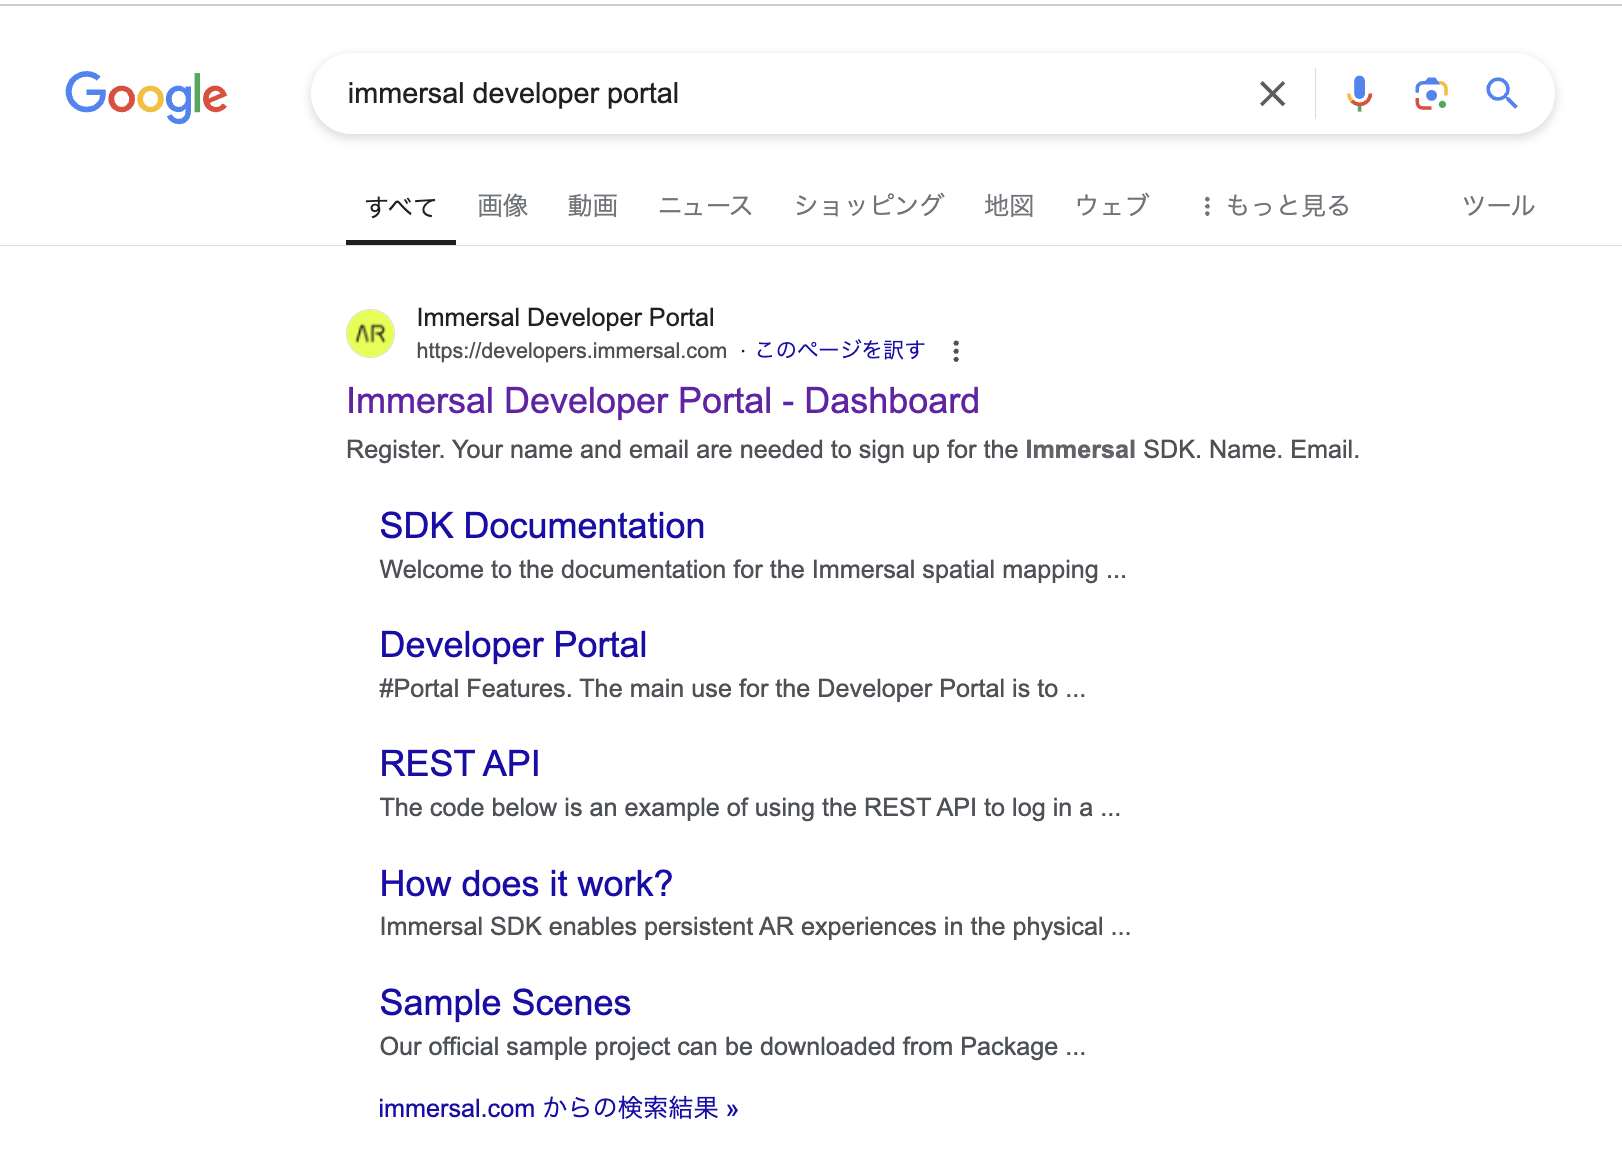Switch to the 動画 tab

click(x=593, y=206)
